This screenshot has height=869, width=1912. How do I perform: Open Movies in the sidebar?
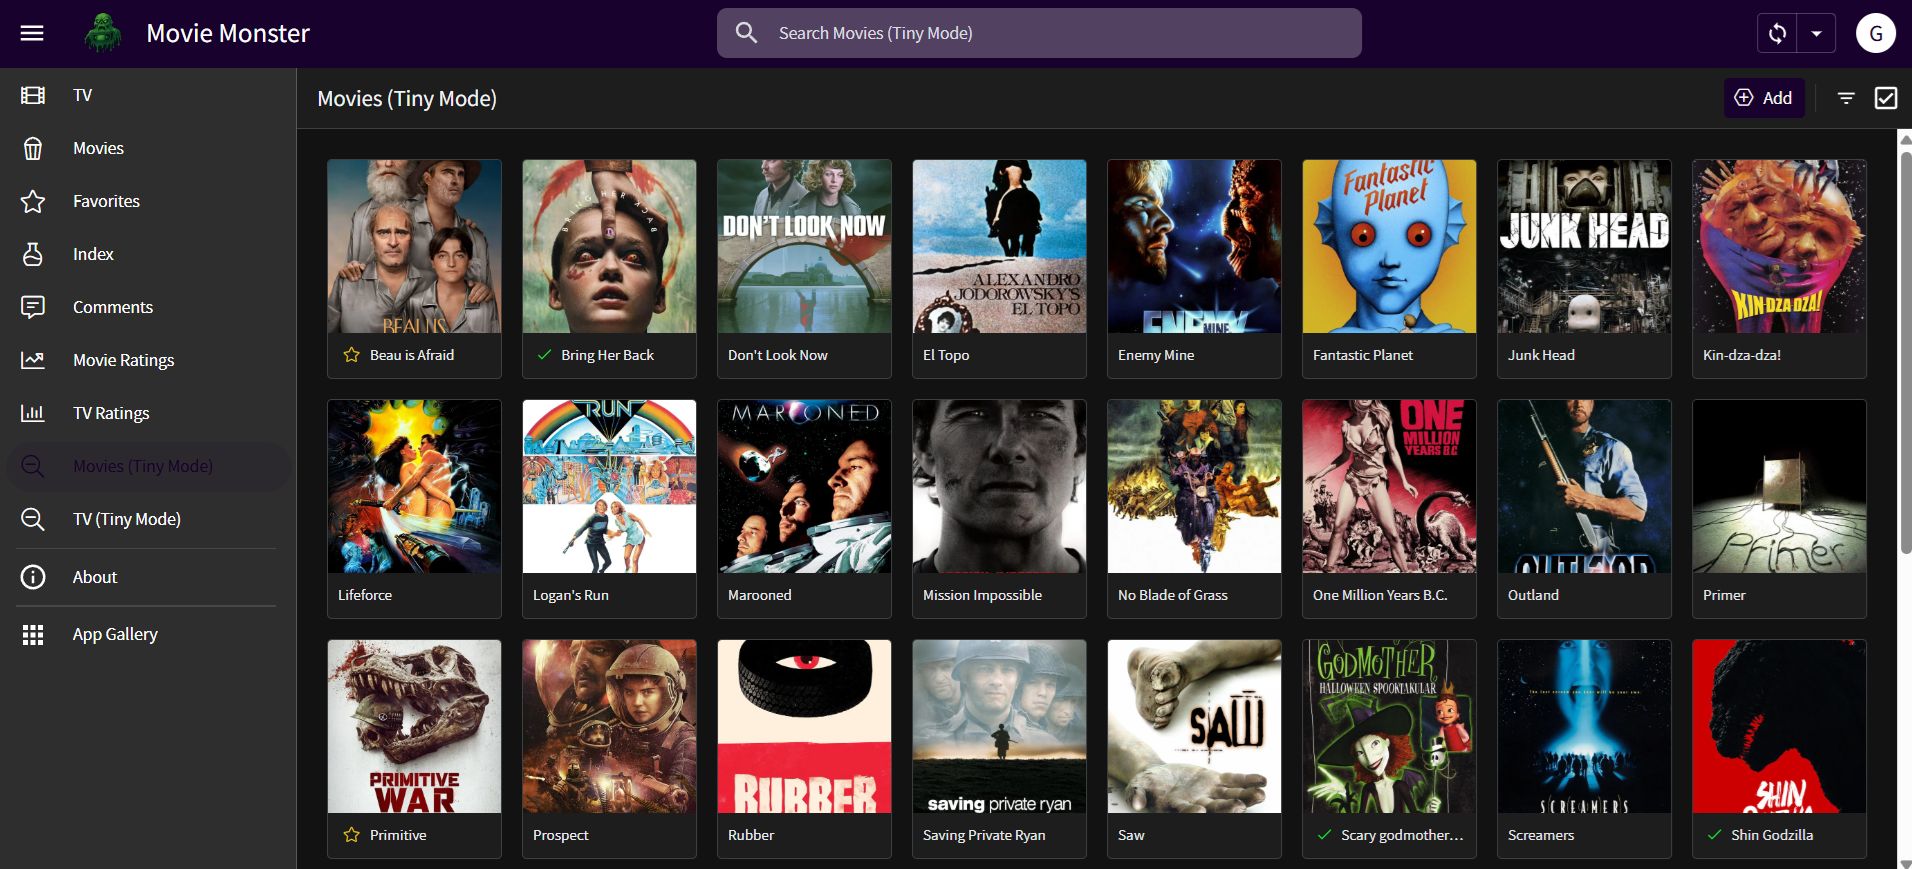tap(146, 148)
